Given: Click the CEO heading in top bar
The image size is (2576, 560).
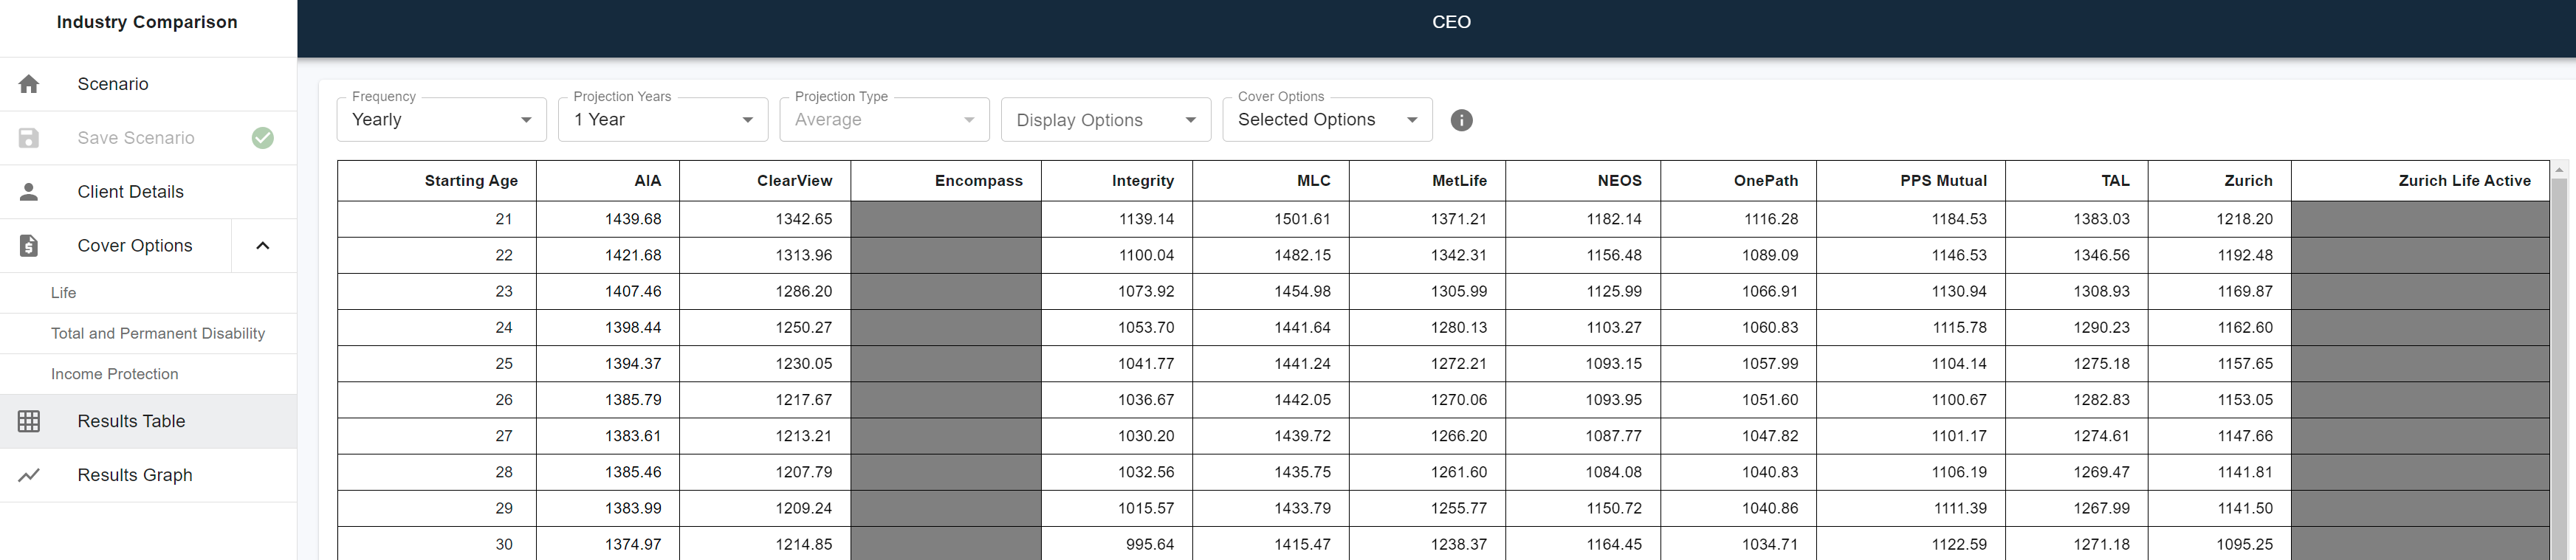Looking at the screenshot, I should click(1451, 22).
